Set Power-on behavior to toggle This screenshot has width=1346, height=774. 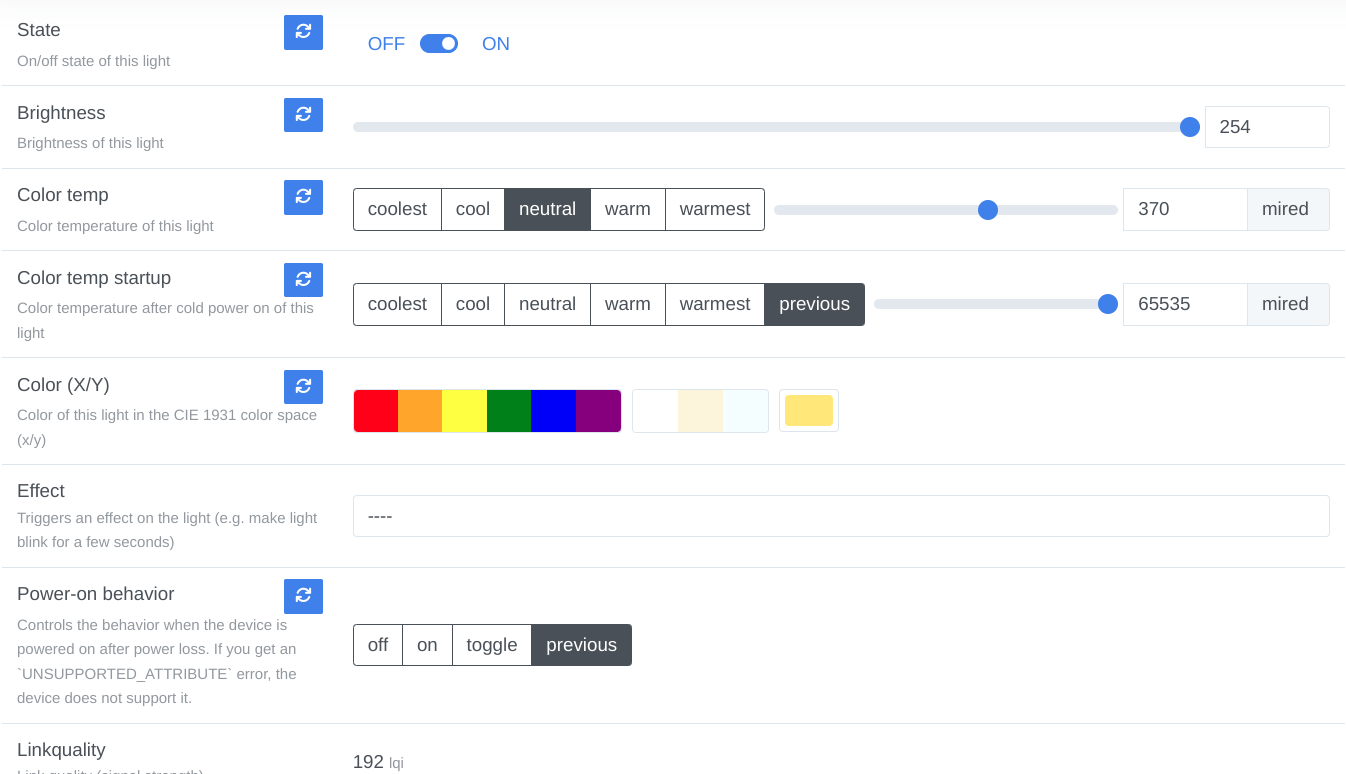click(x=492, y=645)
